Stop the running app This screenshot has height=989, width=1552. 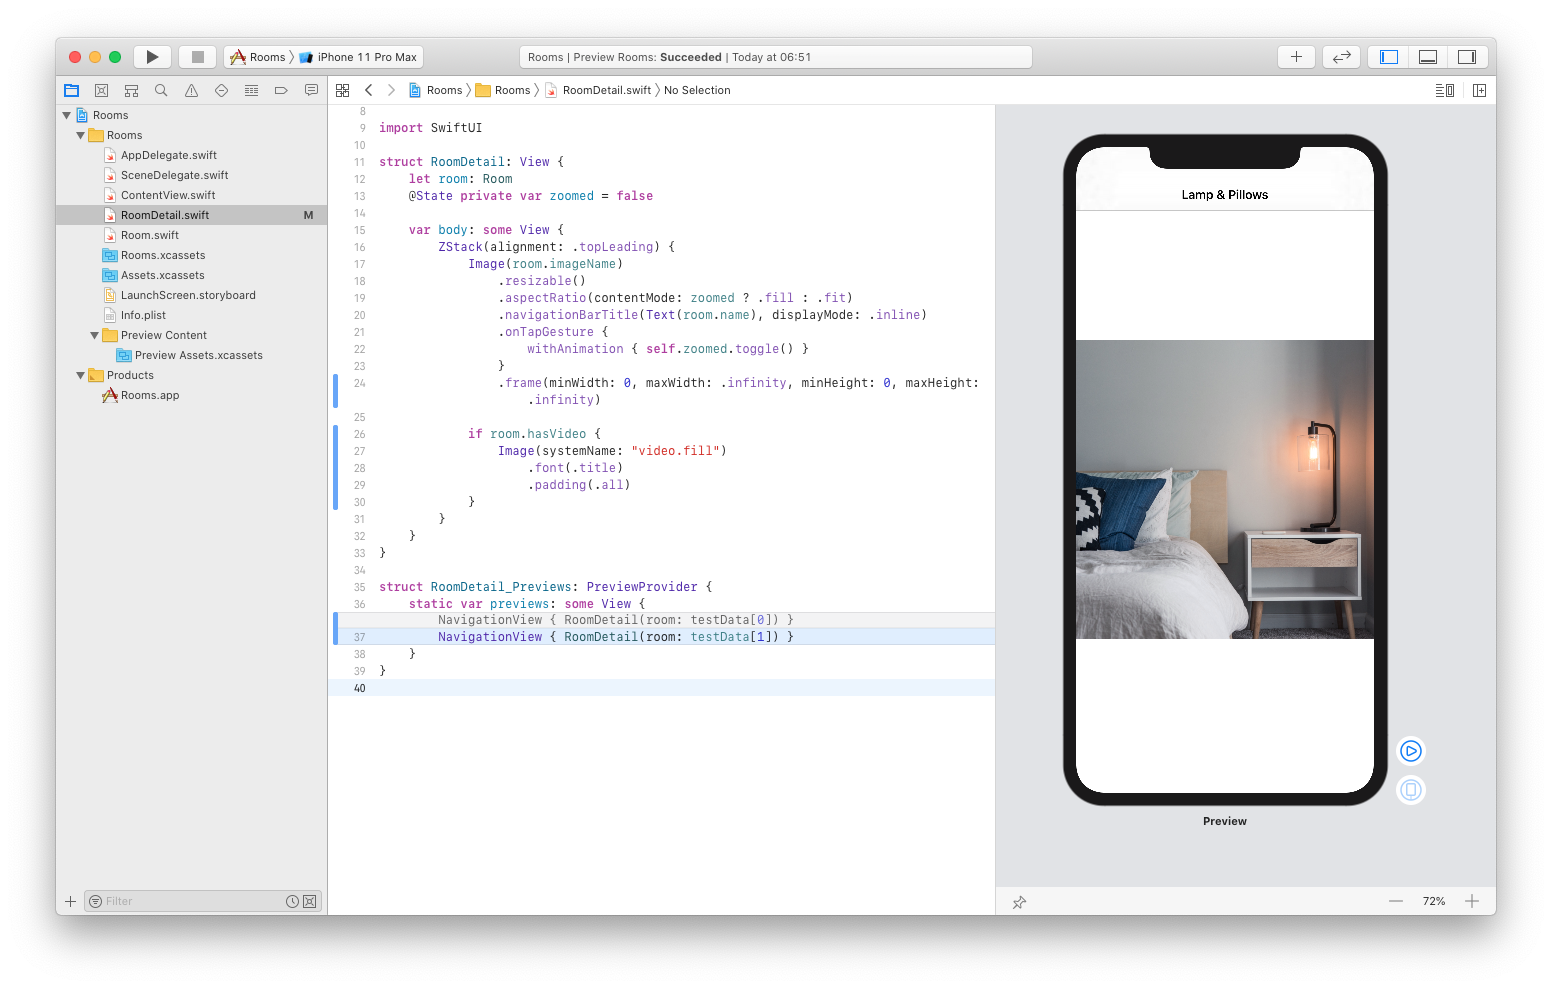pyautogui.click(x=197, y=56)
